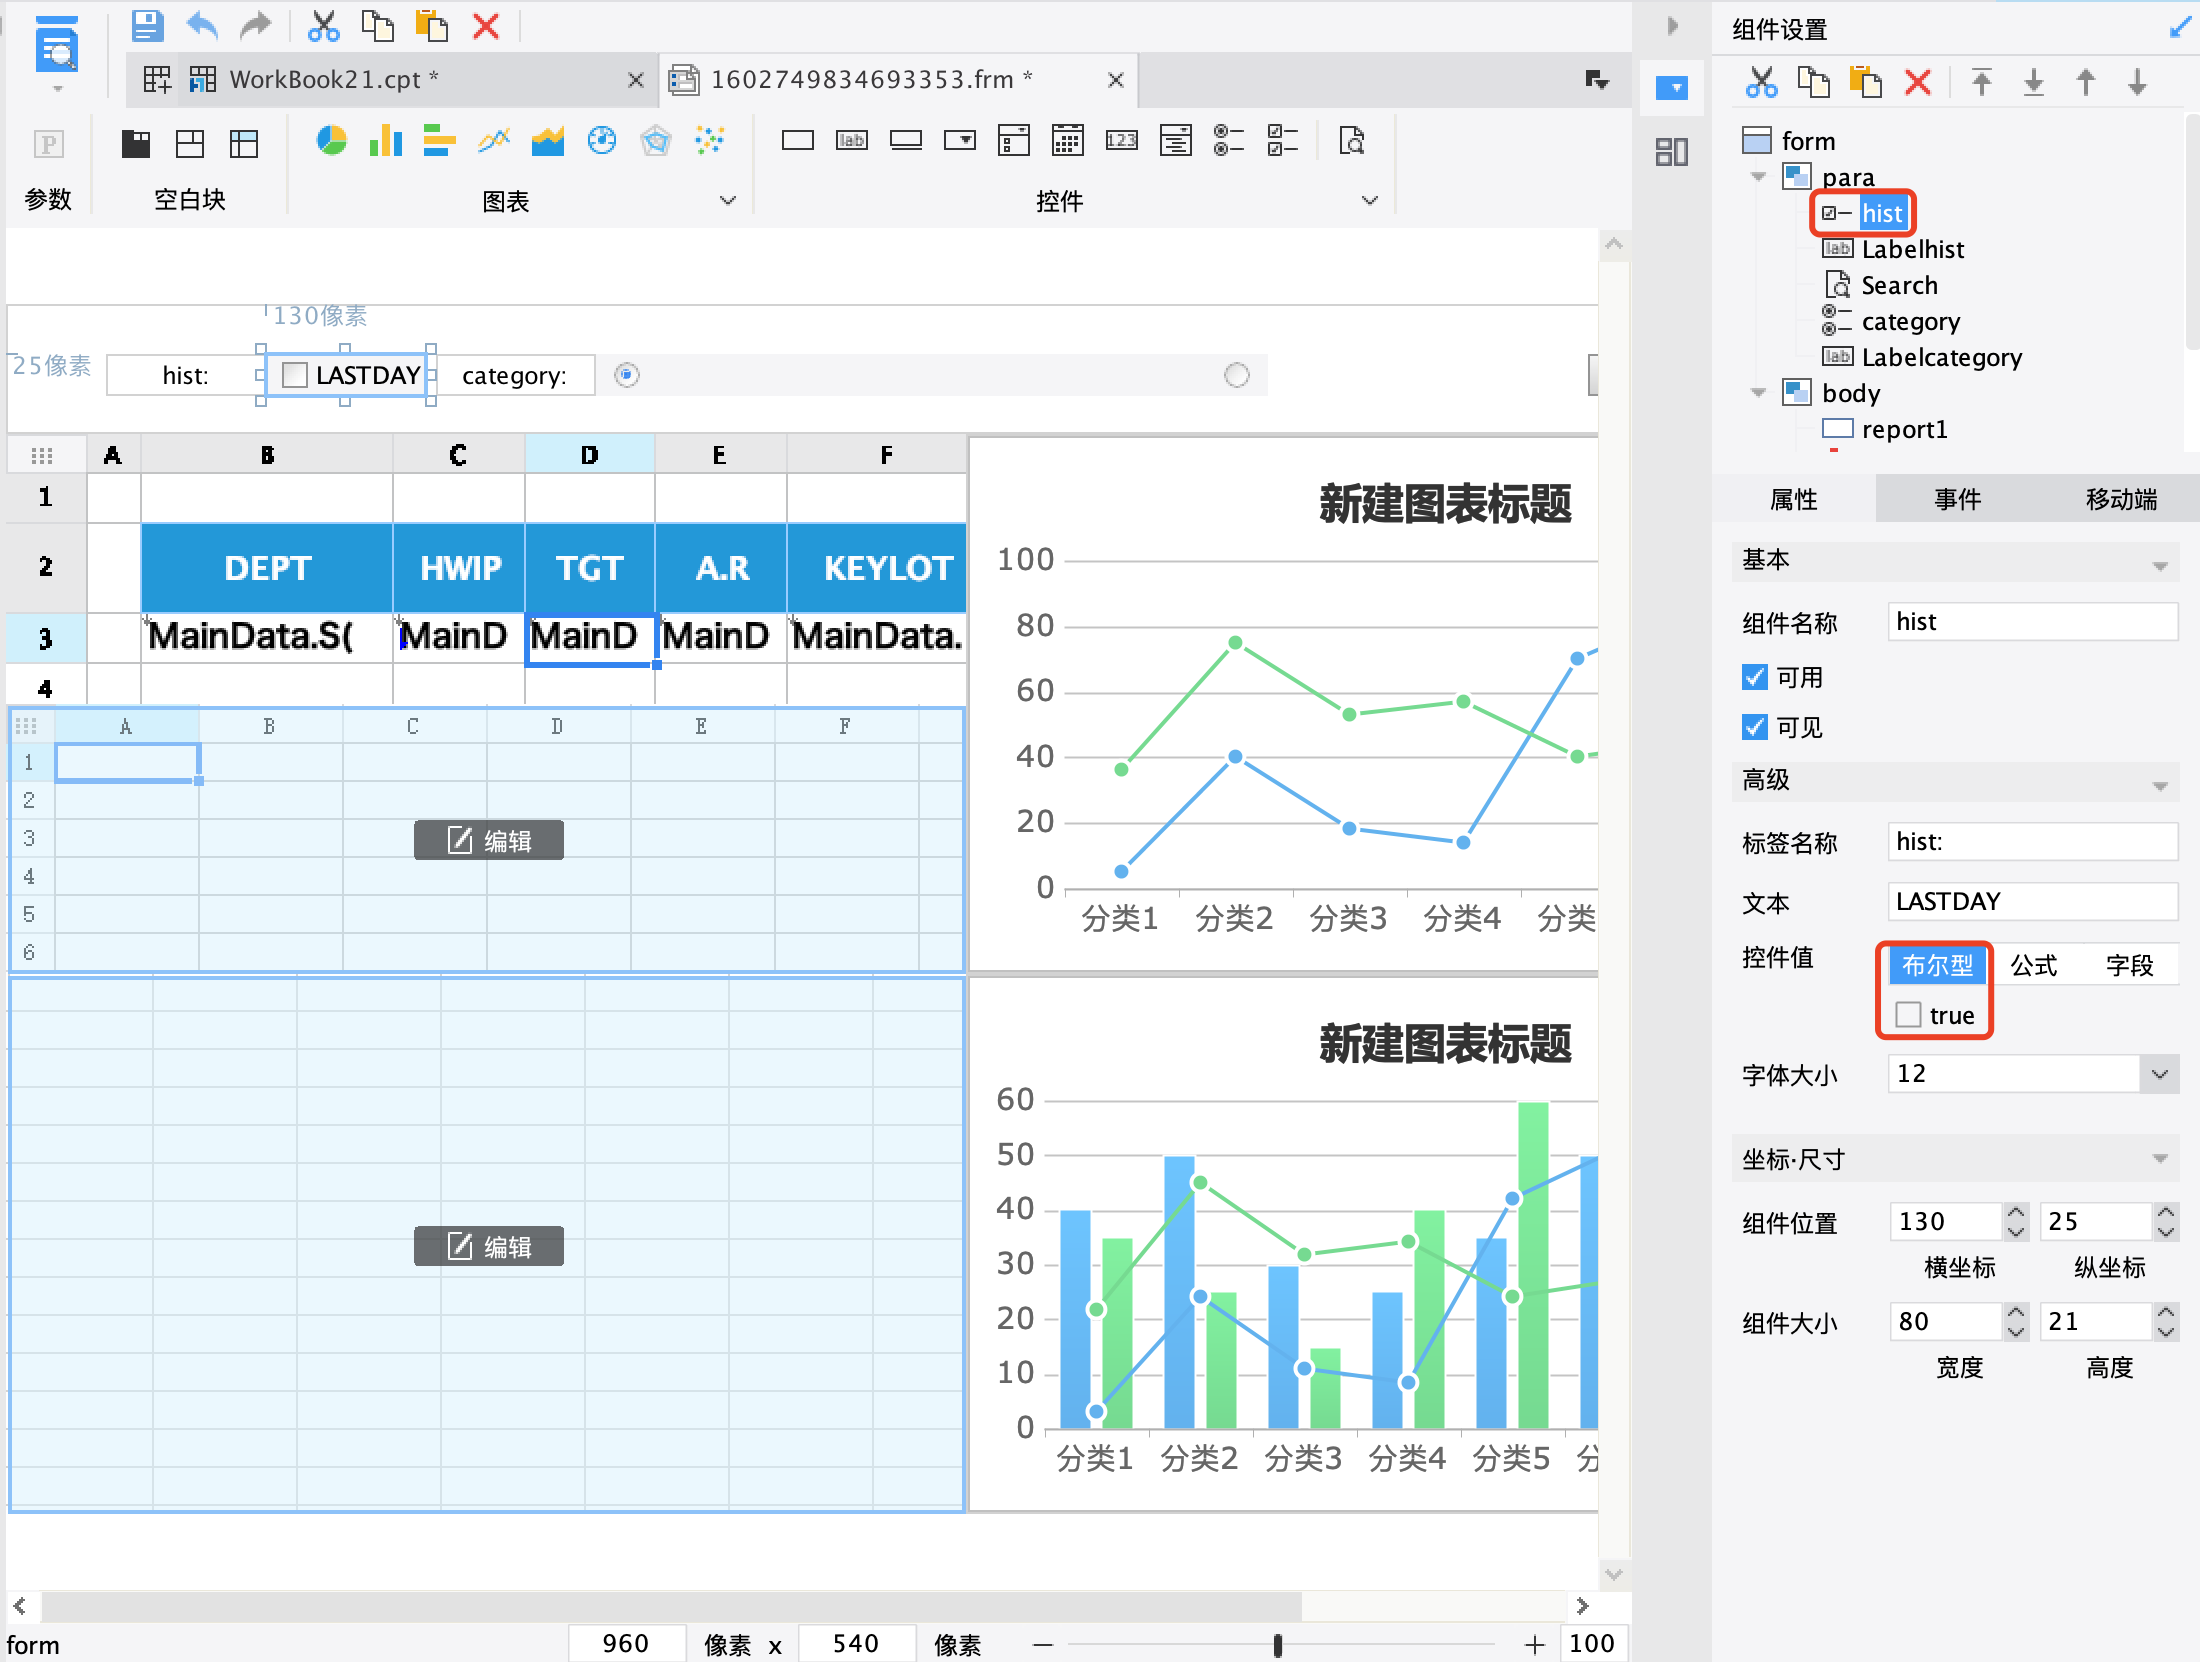Select 公式 formula value type

(x=2034, y=965)
